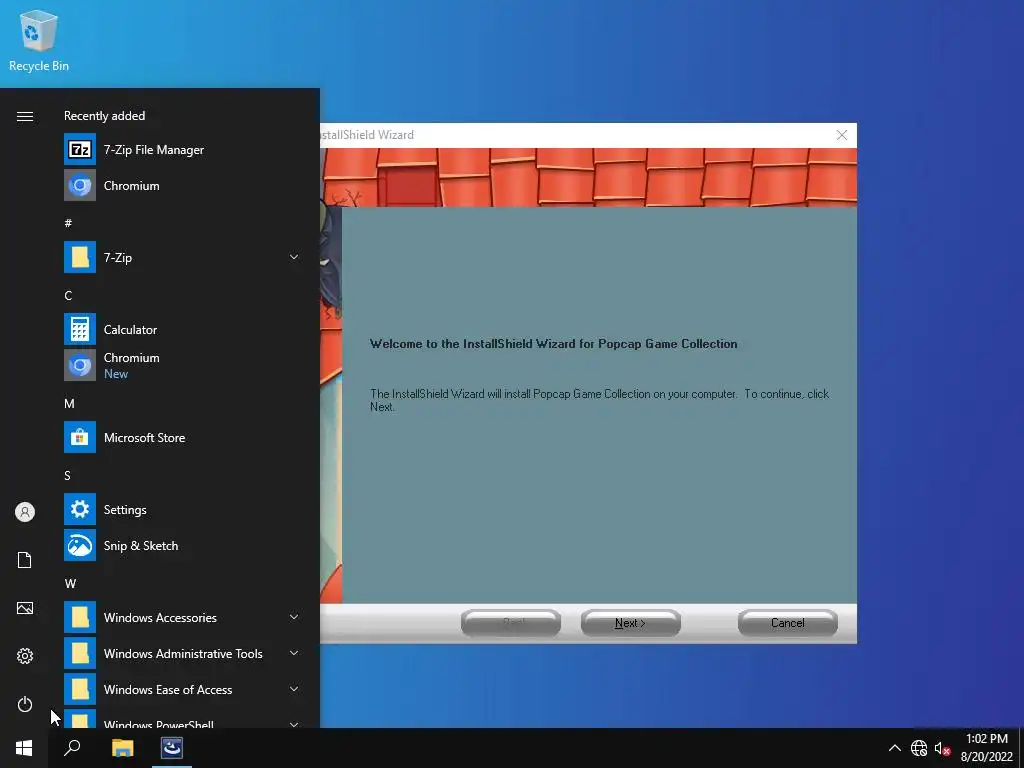Launch Chromium under Recently added
Viewport: 1024px width, 768px height.
[183, 185]
